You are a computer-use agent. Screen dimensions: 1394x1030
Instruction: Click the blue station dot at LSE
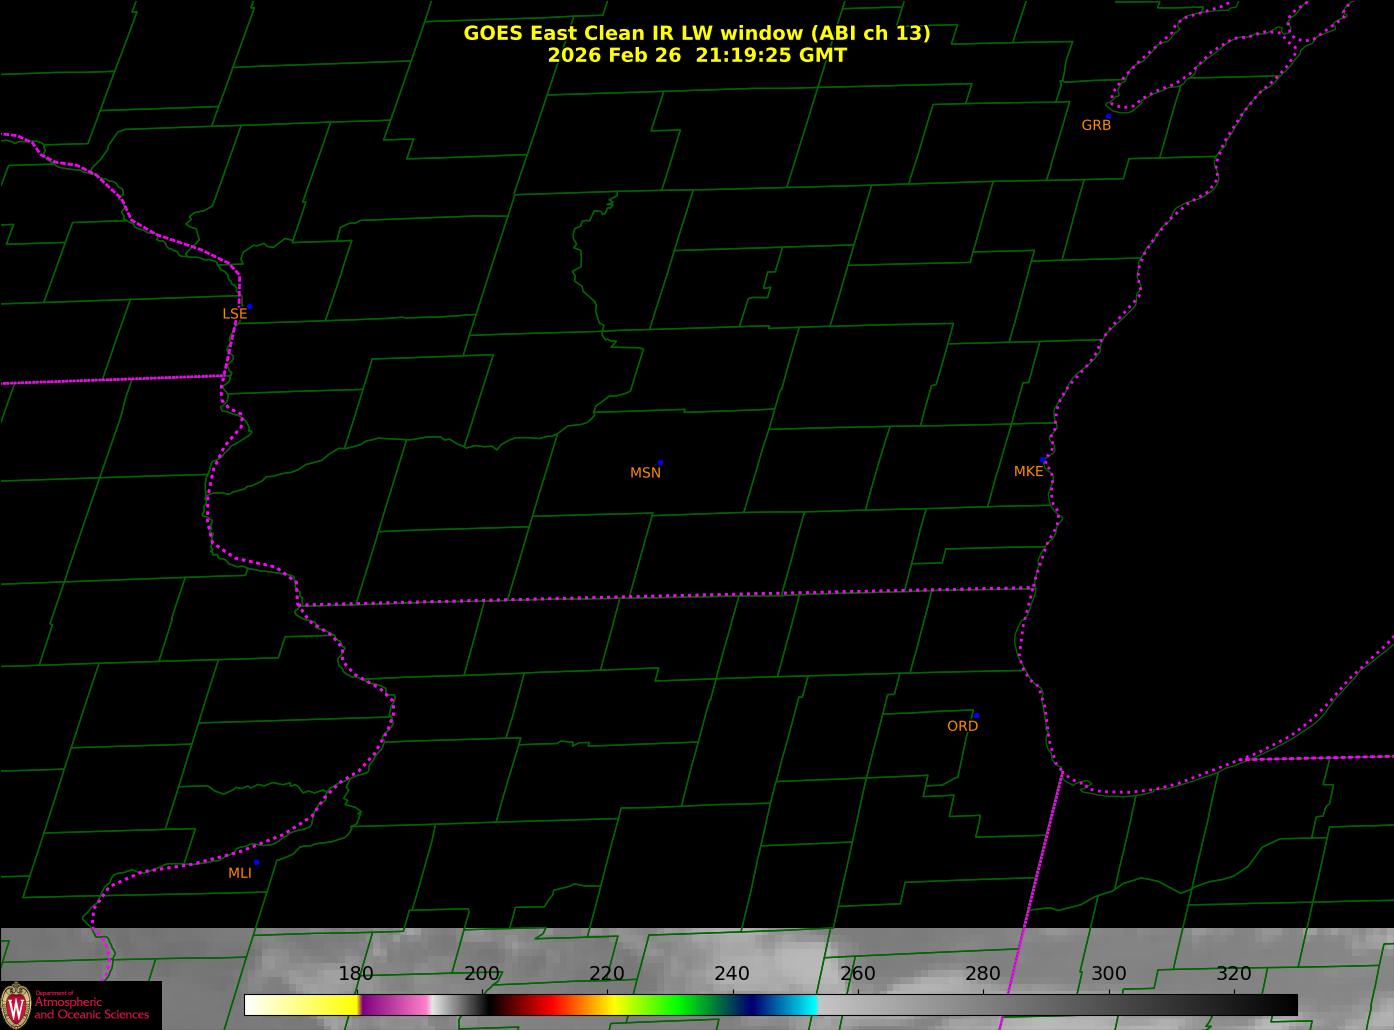[x=249, y=306]
